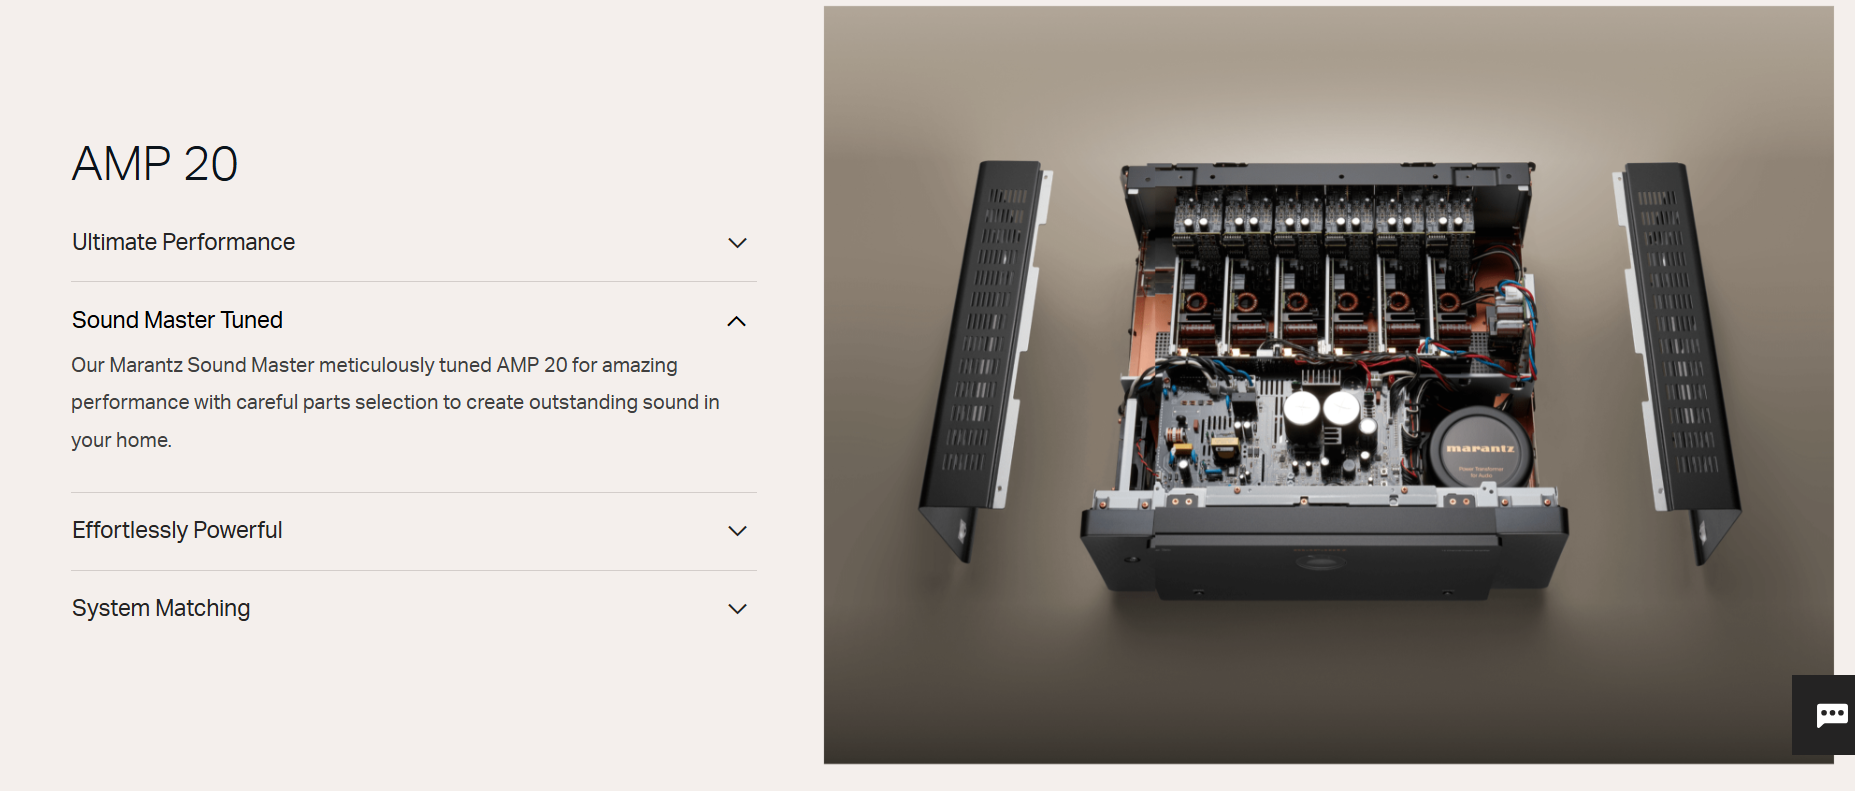
Task: Expand the System Matching chevron arrow
Action: [x=737, y=609]
